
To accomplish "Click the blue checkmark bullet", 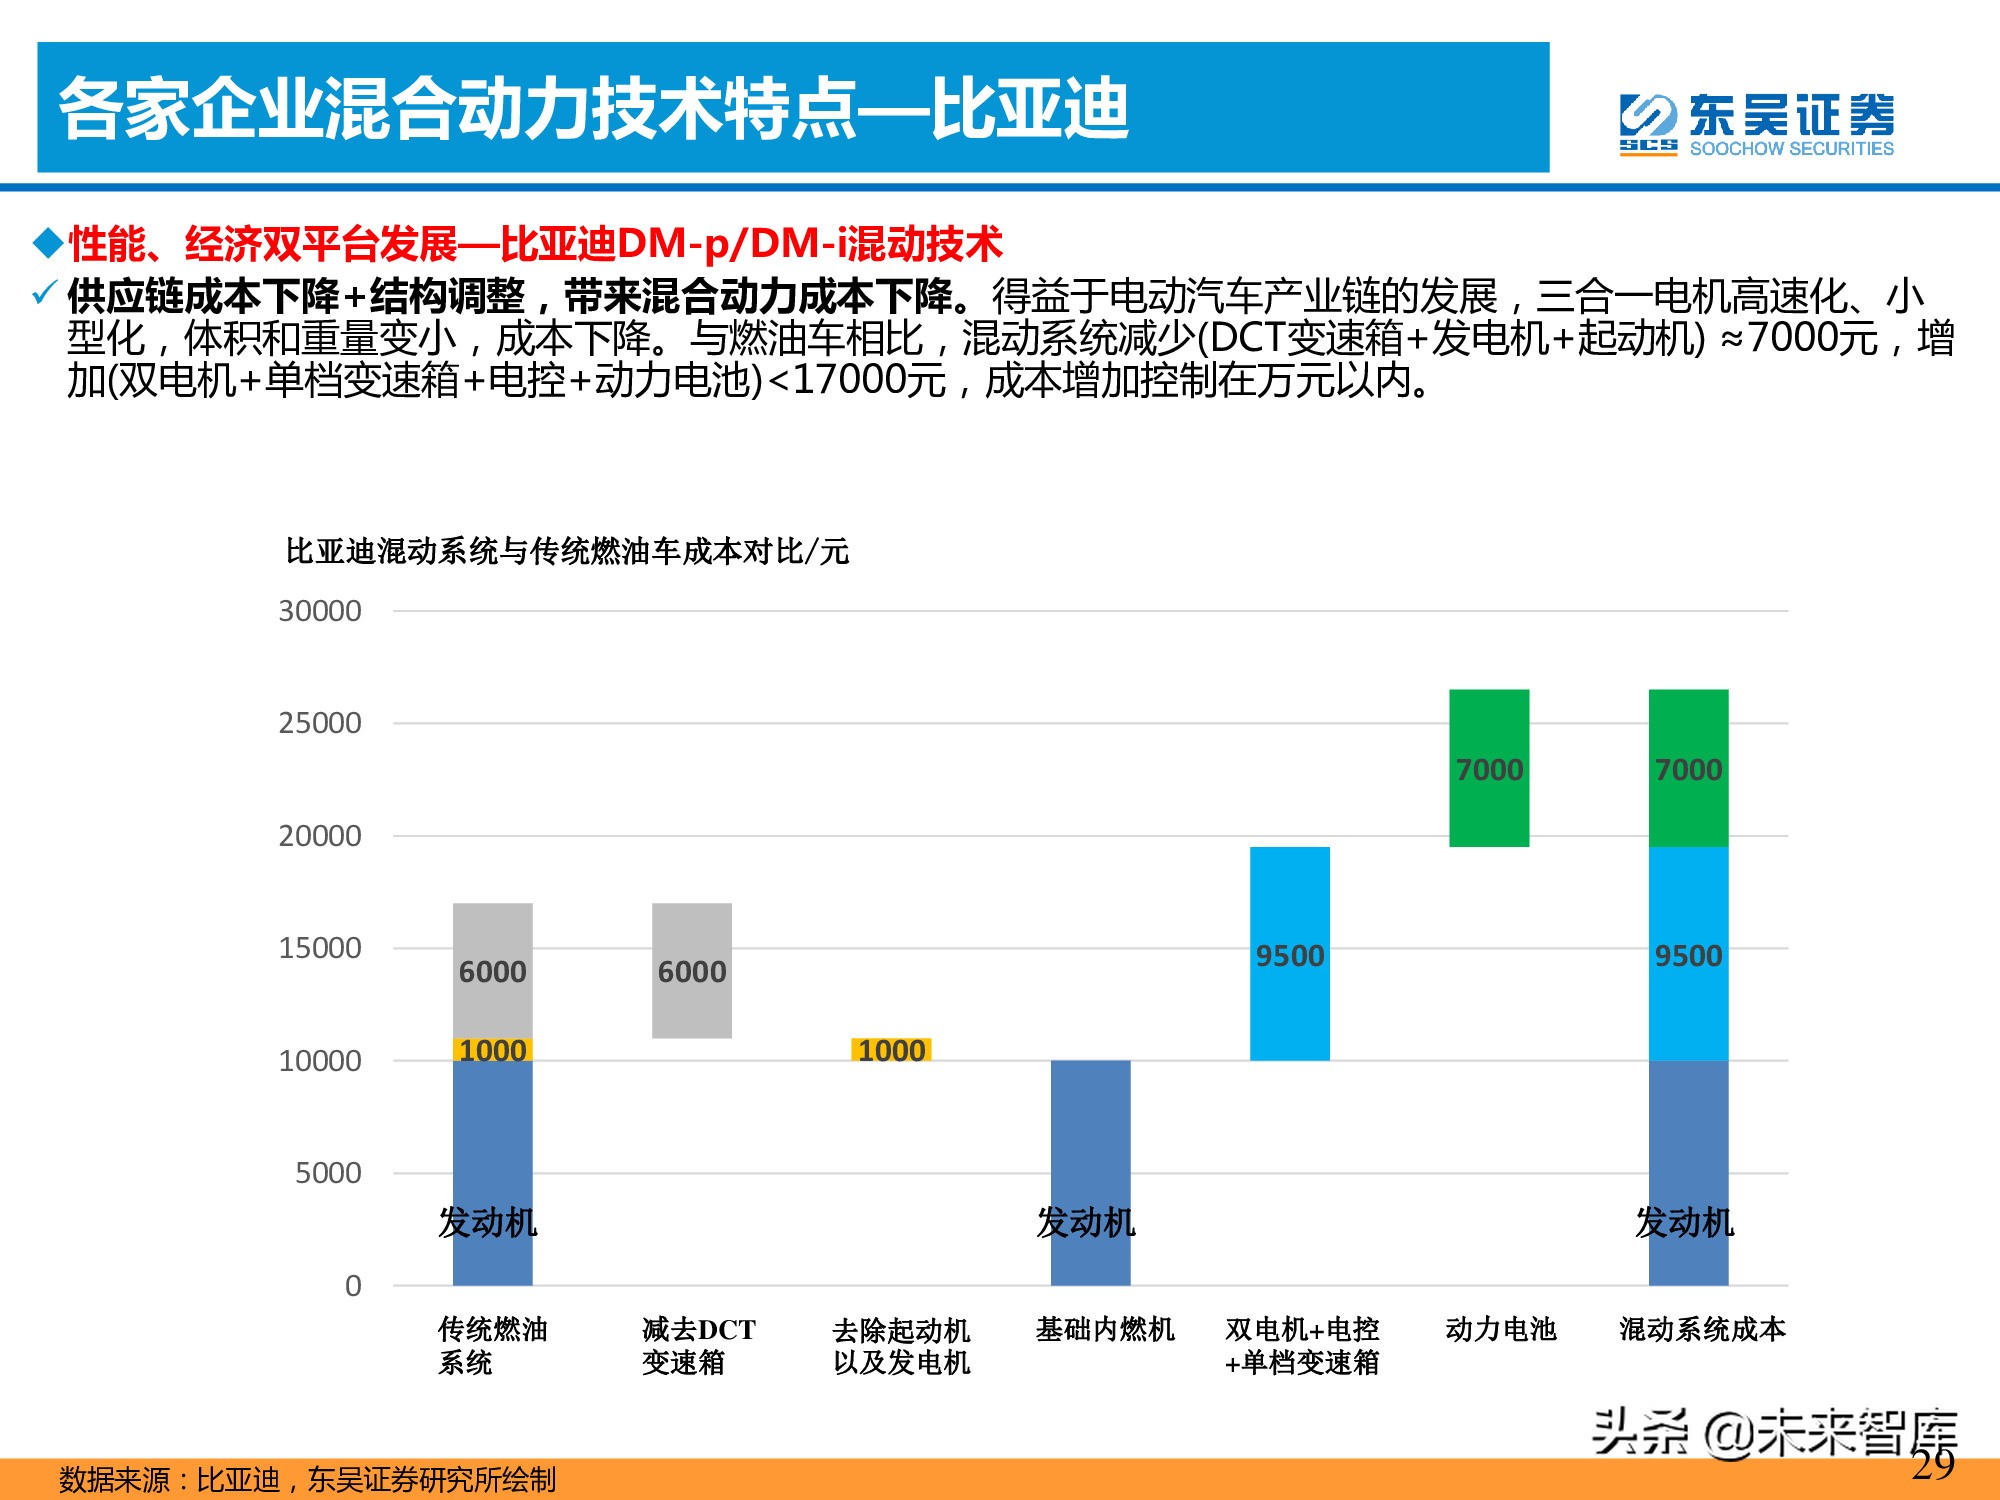I will click(45, 293).
